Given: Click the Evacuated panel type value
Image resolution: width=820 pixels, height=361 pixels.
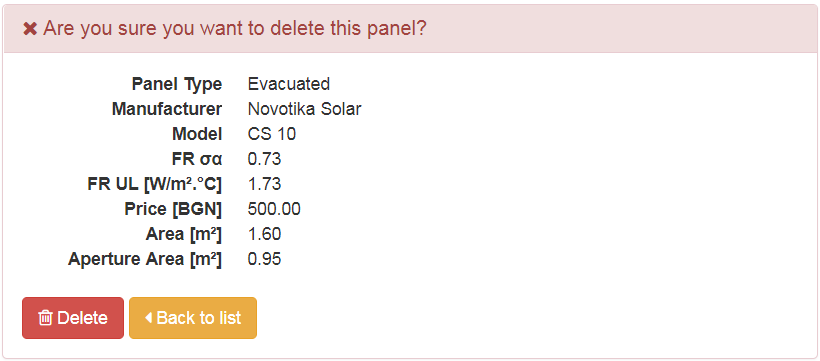Looking at the screenshot, I should (289, 84).
